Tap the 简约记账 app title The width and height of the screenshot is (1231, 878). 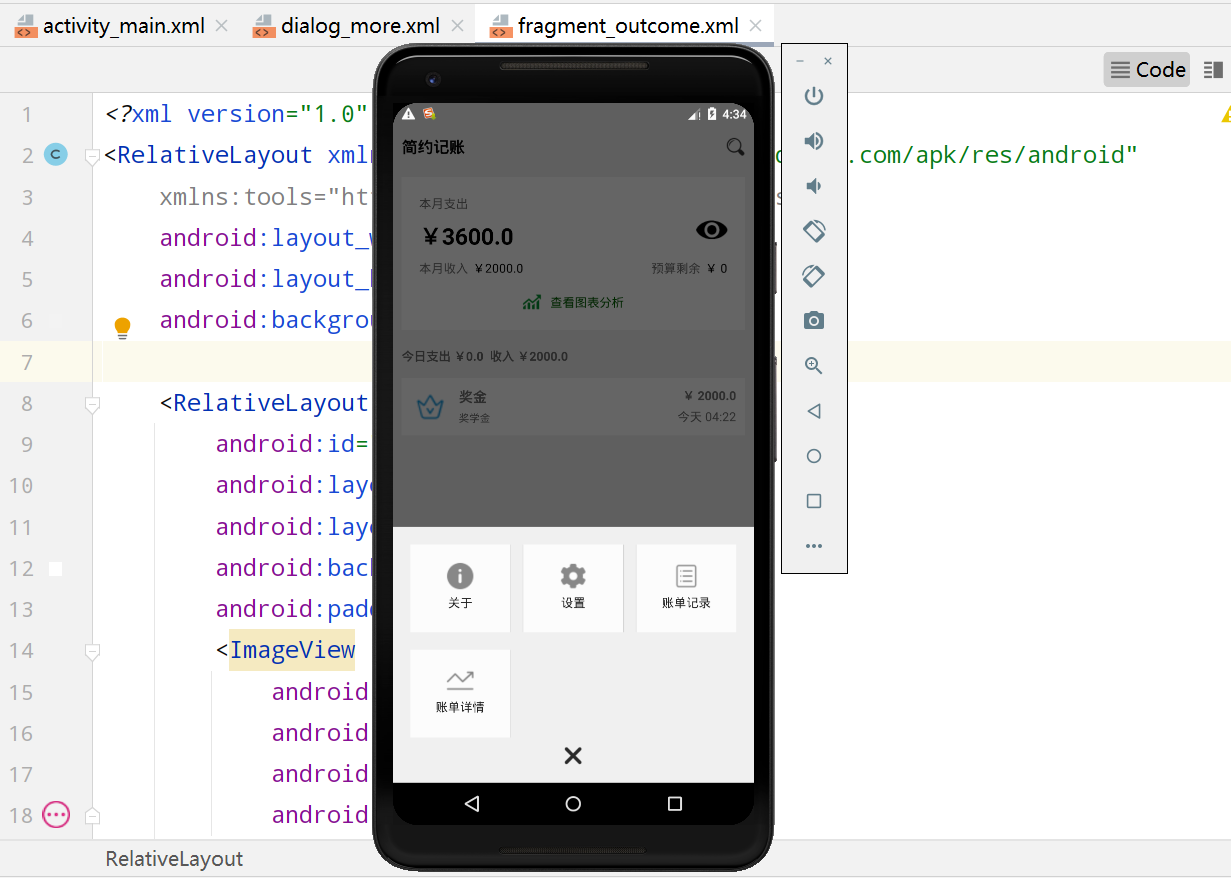tap(433, 147)
